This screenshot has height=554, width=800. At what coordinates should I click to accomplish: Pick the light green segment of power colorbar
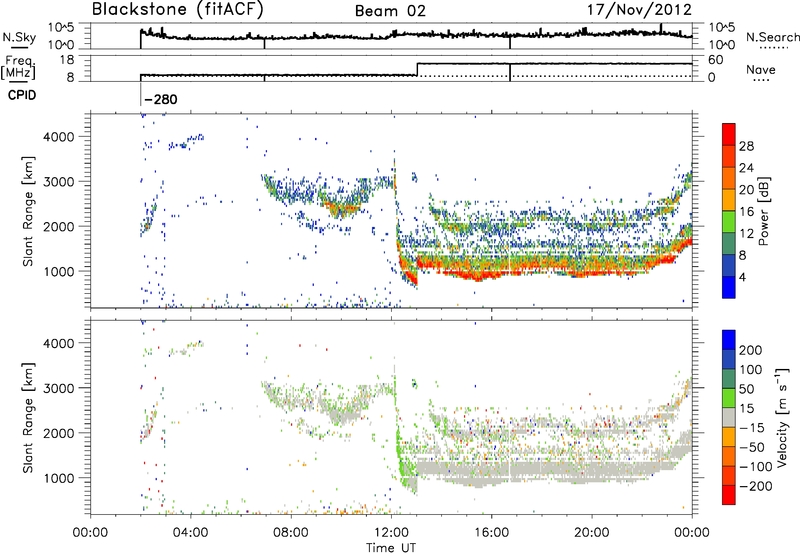click(x=729, y=222)
